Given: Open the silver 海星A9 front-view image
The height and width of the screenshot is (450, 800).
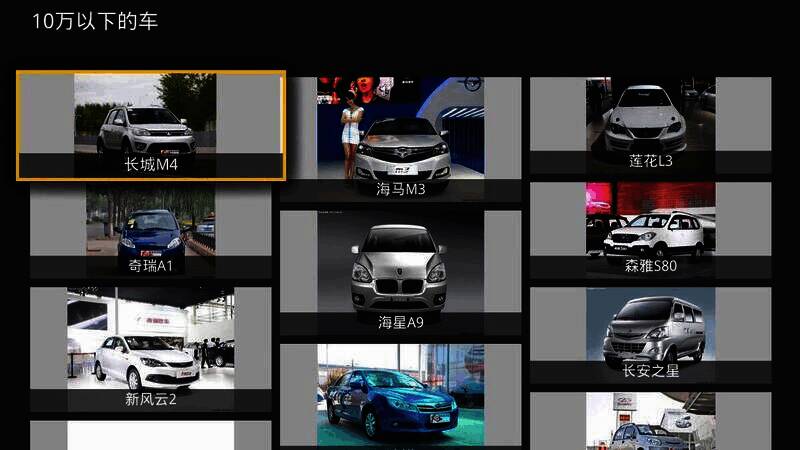Looking at the screenshot, I should [400, 262].
